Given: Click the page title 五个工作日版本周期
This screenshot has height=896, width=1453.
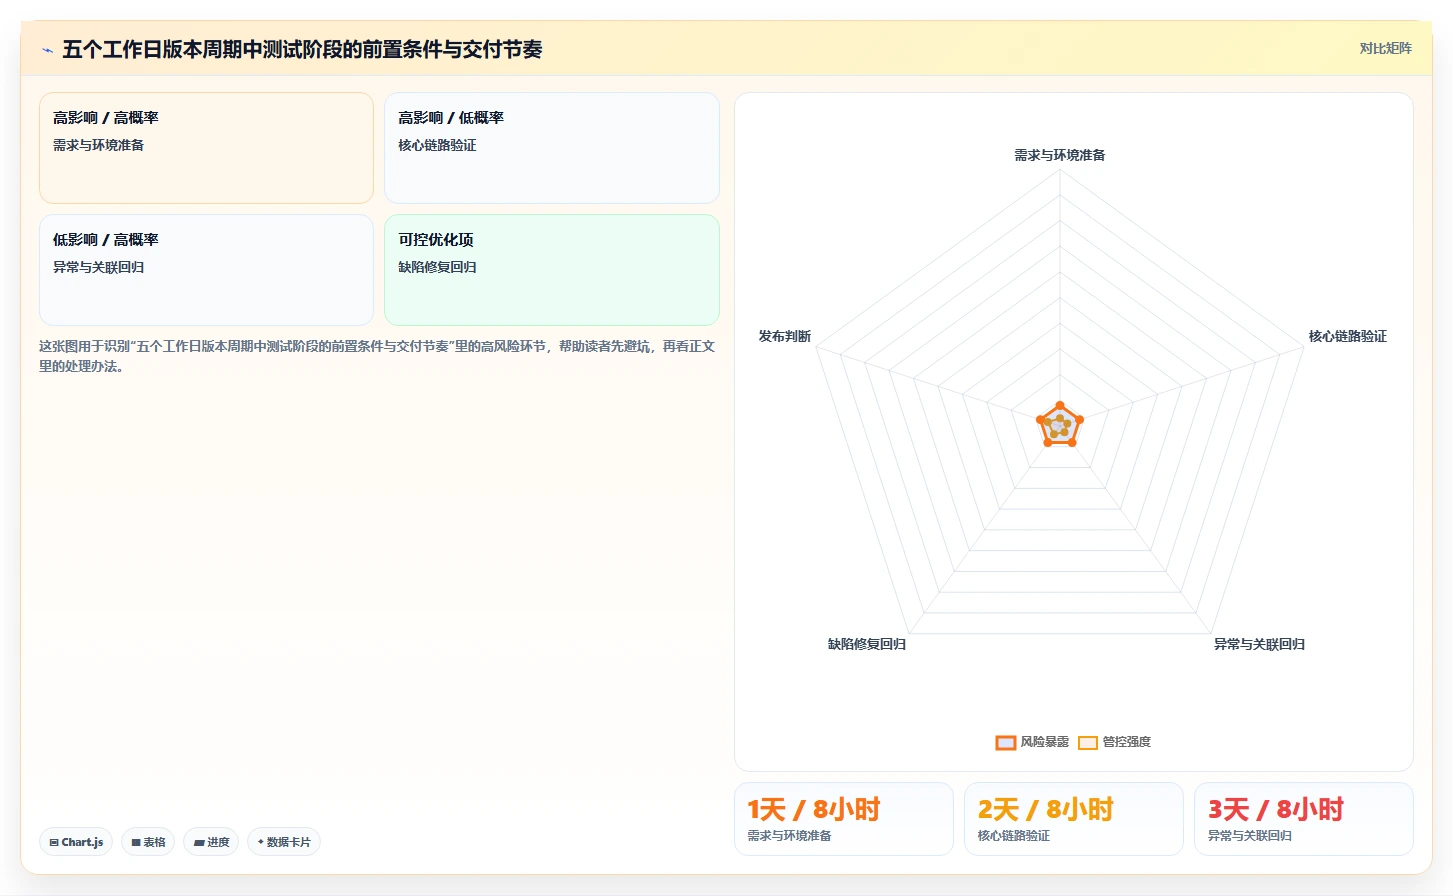Looking at the screenshot, I should 302,49.
